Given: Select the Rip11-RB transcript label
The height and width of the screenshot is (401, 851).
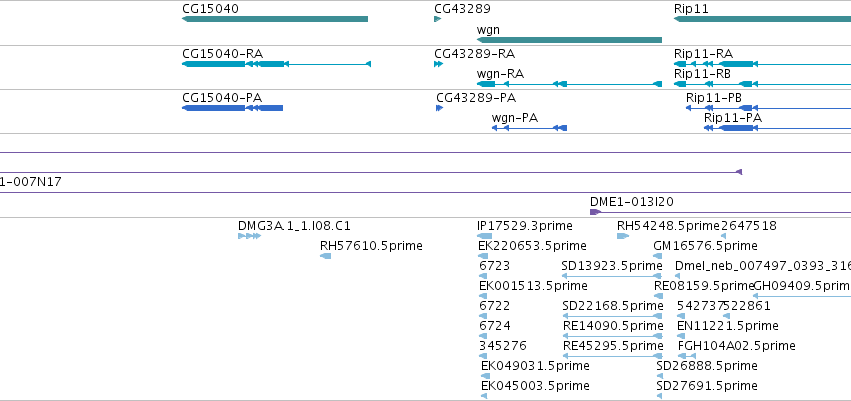Looking at the screenshot, I should pos(702,73).
